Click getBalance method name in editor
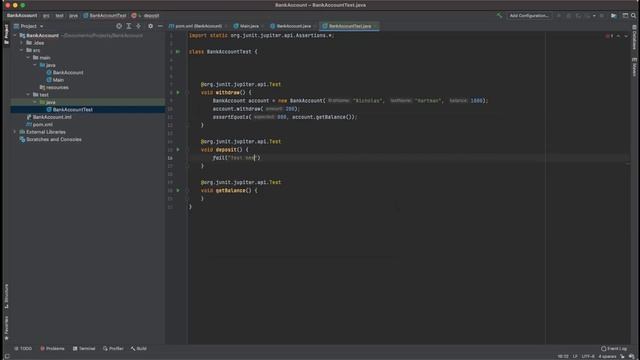 [231, 191]
